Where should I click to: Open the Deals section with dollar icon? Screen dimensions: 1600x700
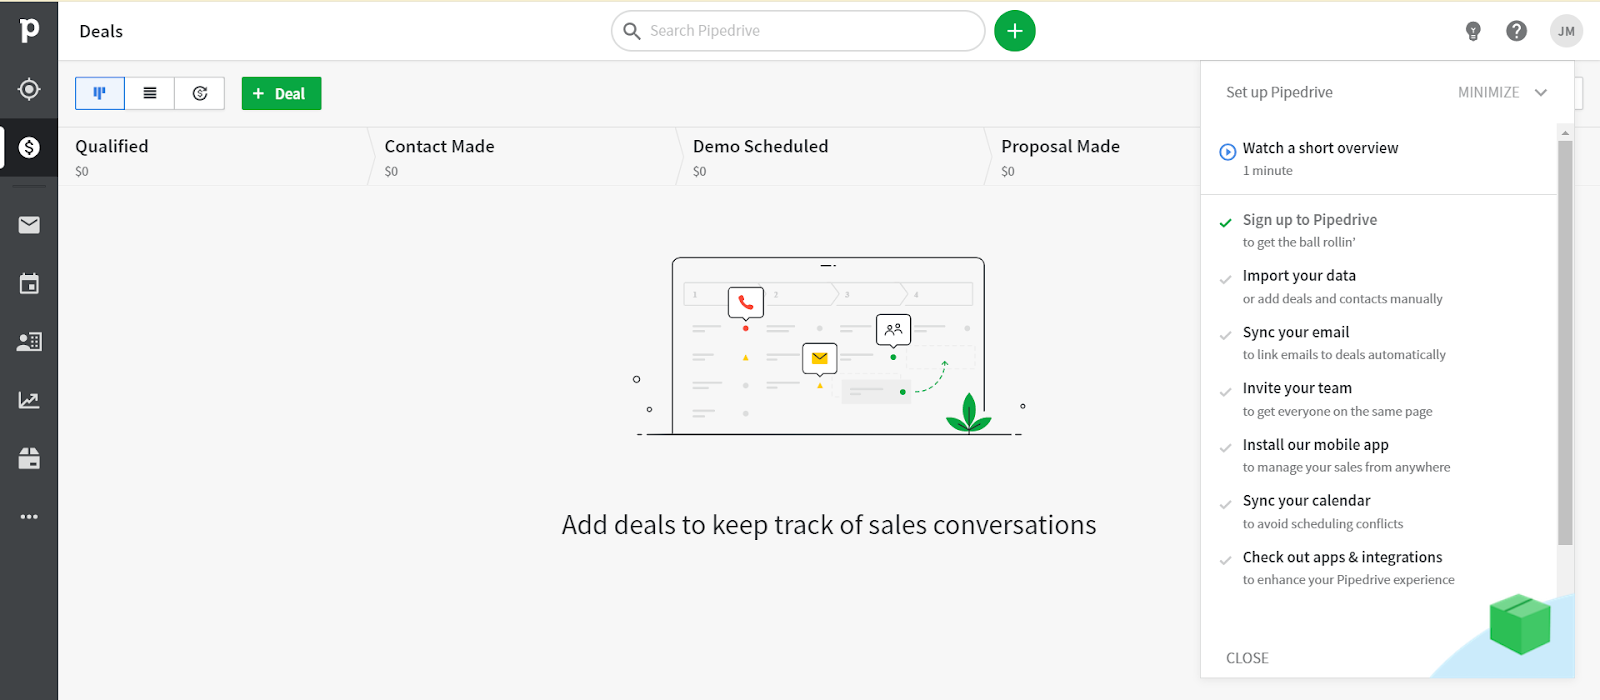tap(29, 148)
